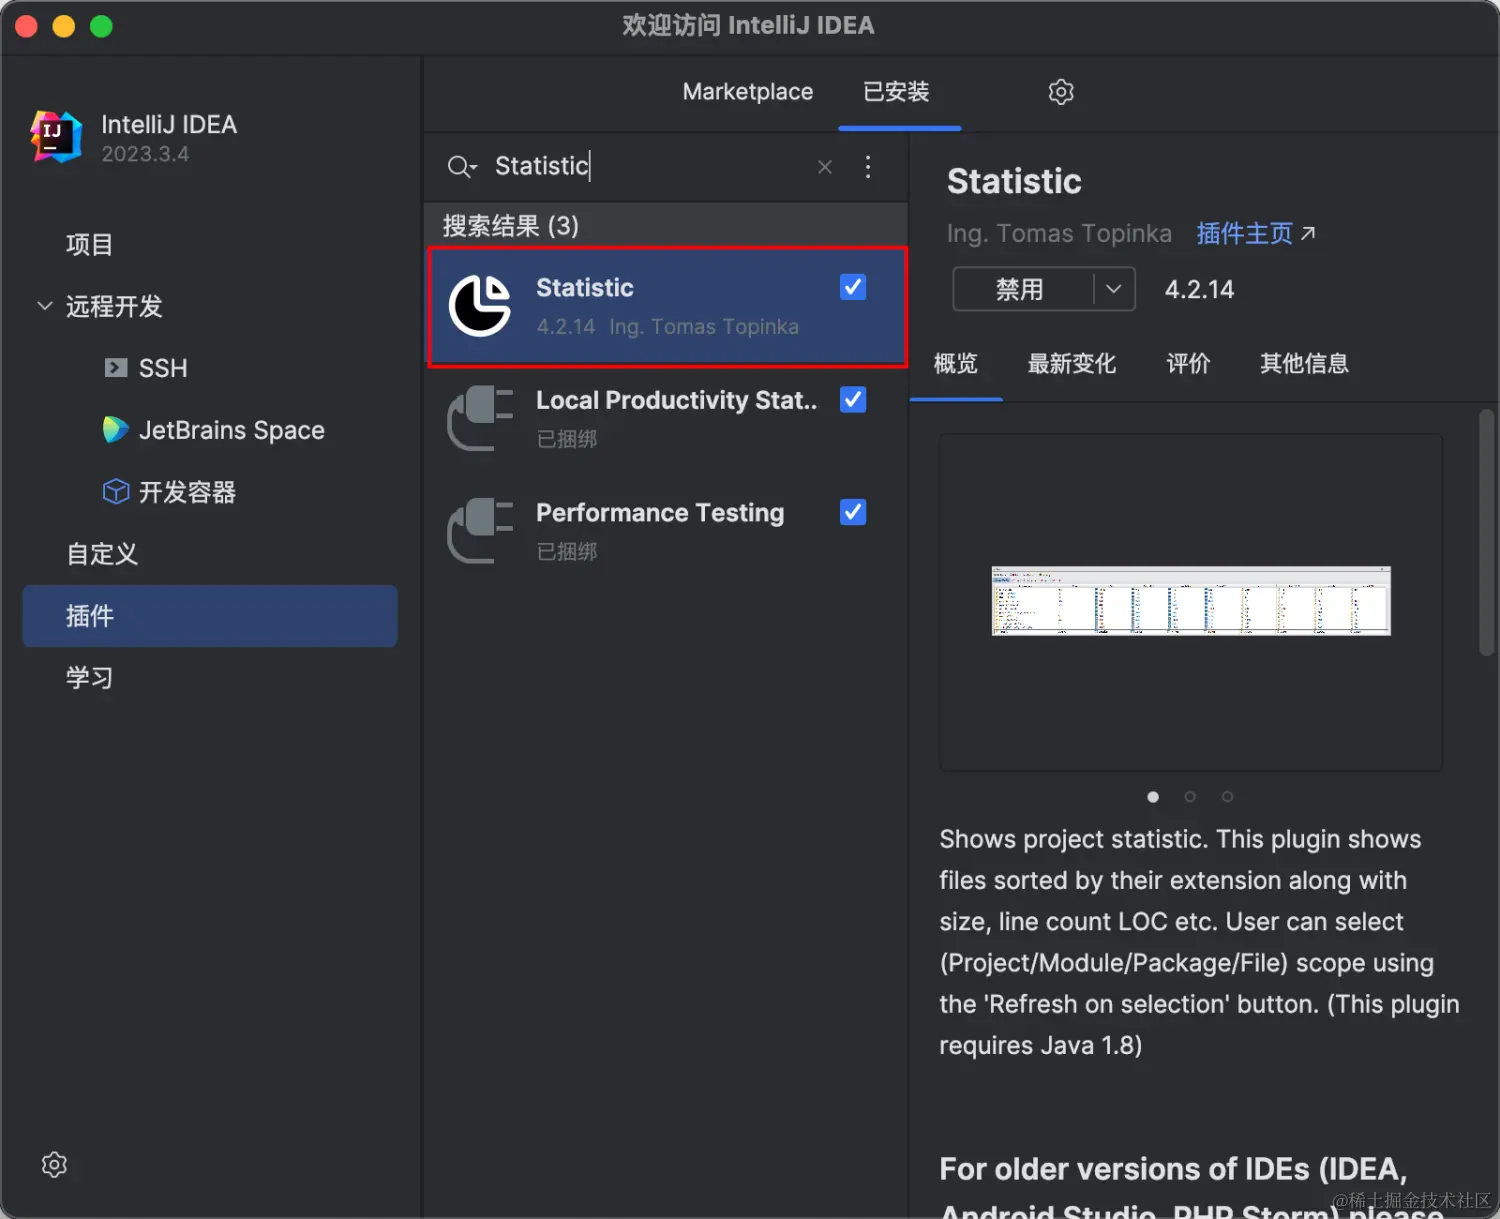This screenshot has width=1500, height=1219.
Task: Switch to the Marketplace tab
Action: (748, 92)
